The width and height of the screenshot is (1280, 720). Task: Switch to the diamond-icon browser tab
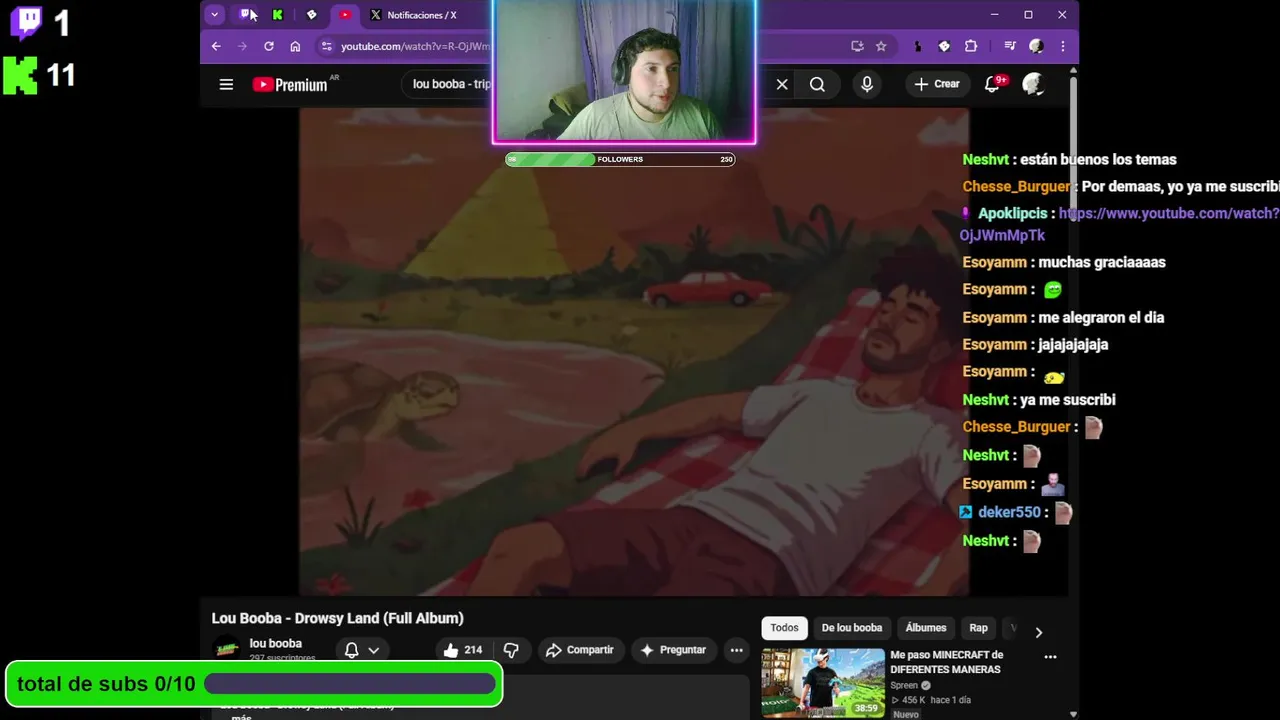click(311, 15)
